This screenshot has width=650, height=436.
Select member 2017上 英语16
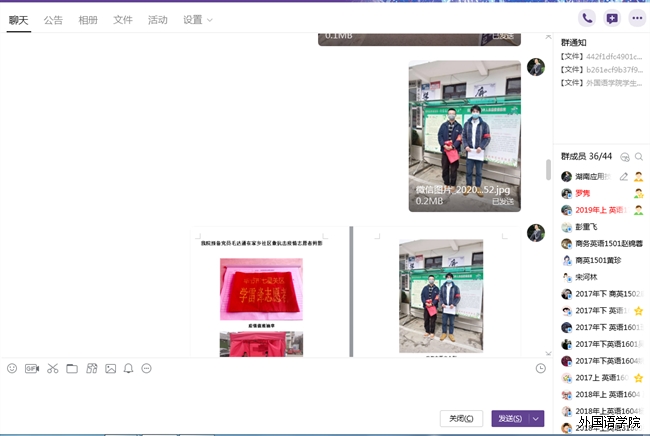(602, 378)
